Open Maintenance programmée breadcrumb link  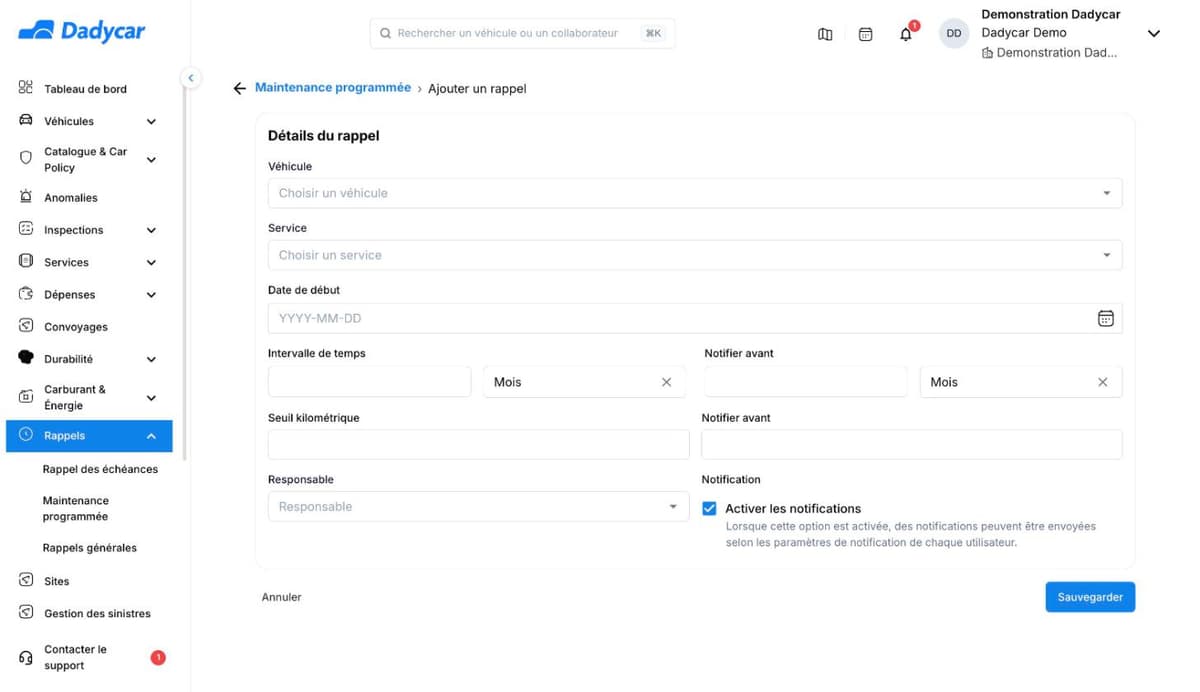[x=333, y=88]
